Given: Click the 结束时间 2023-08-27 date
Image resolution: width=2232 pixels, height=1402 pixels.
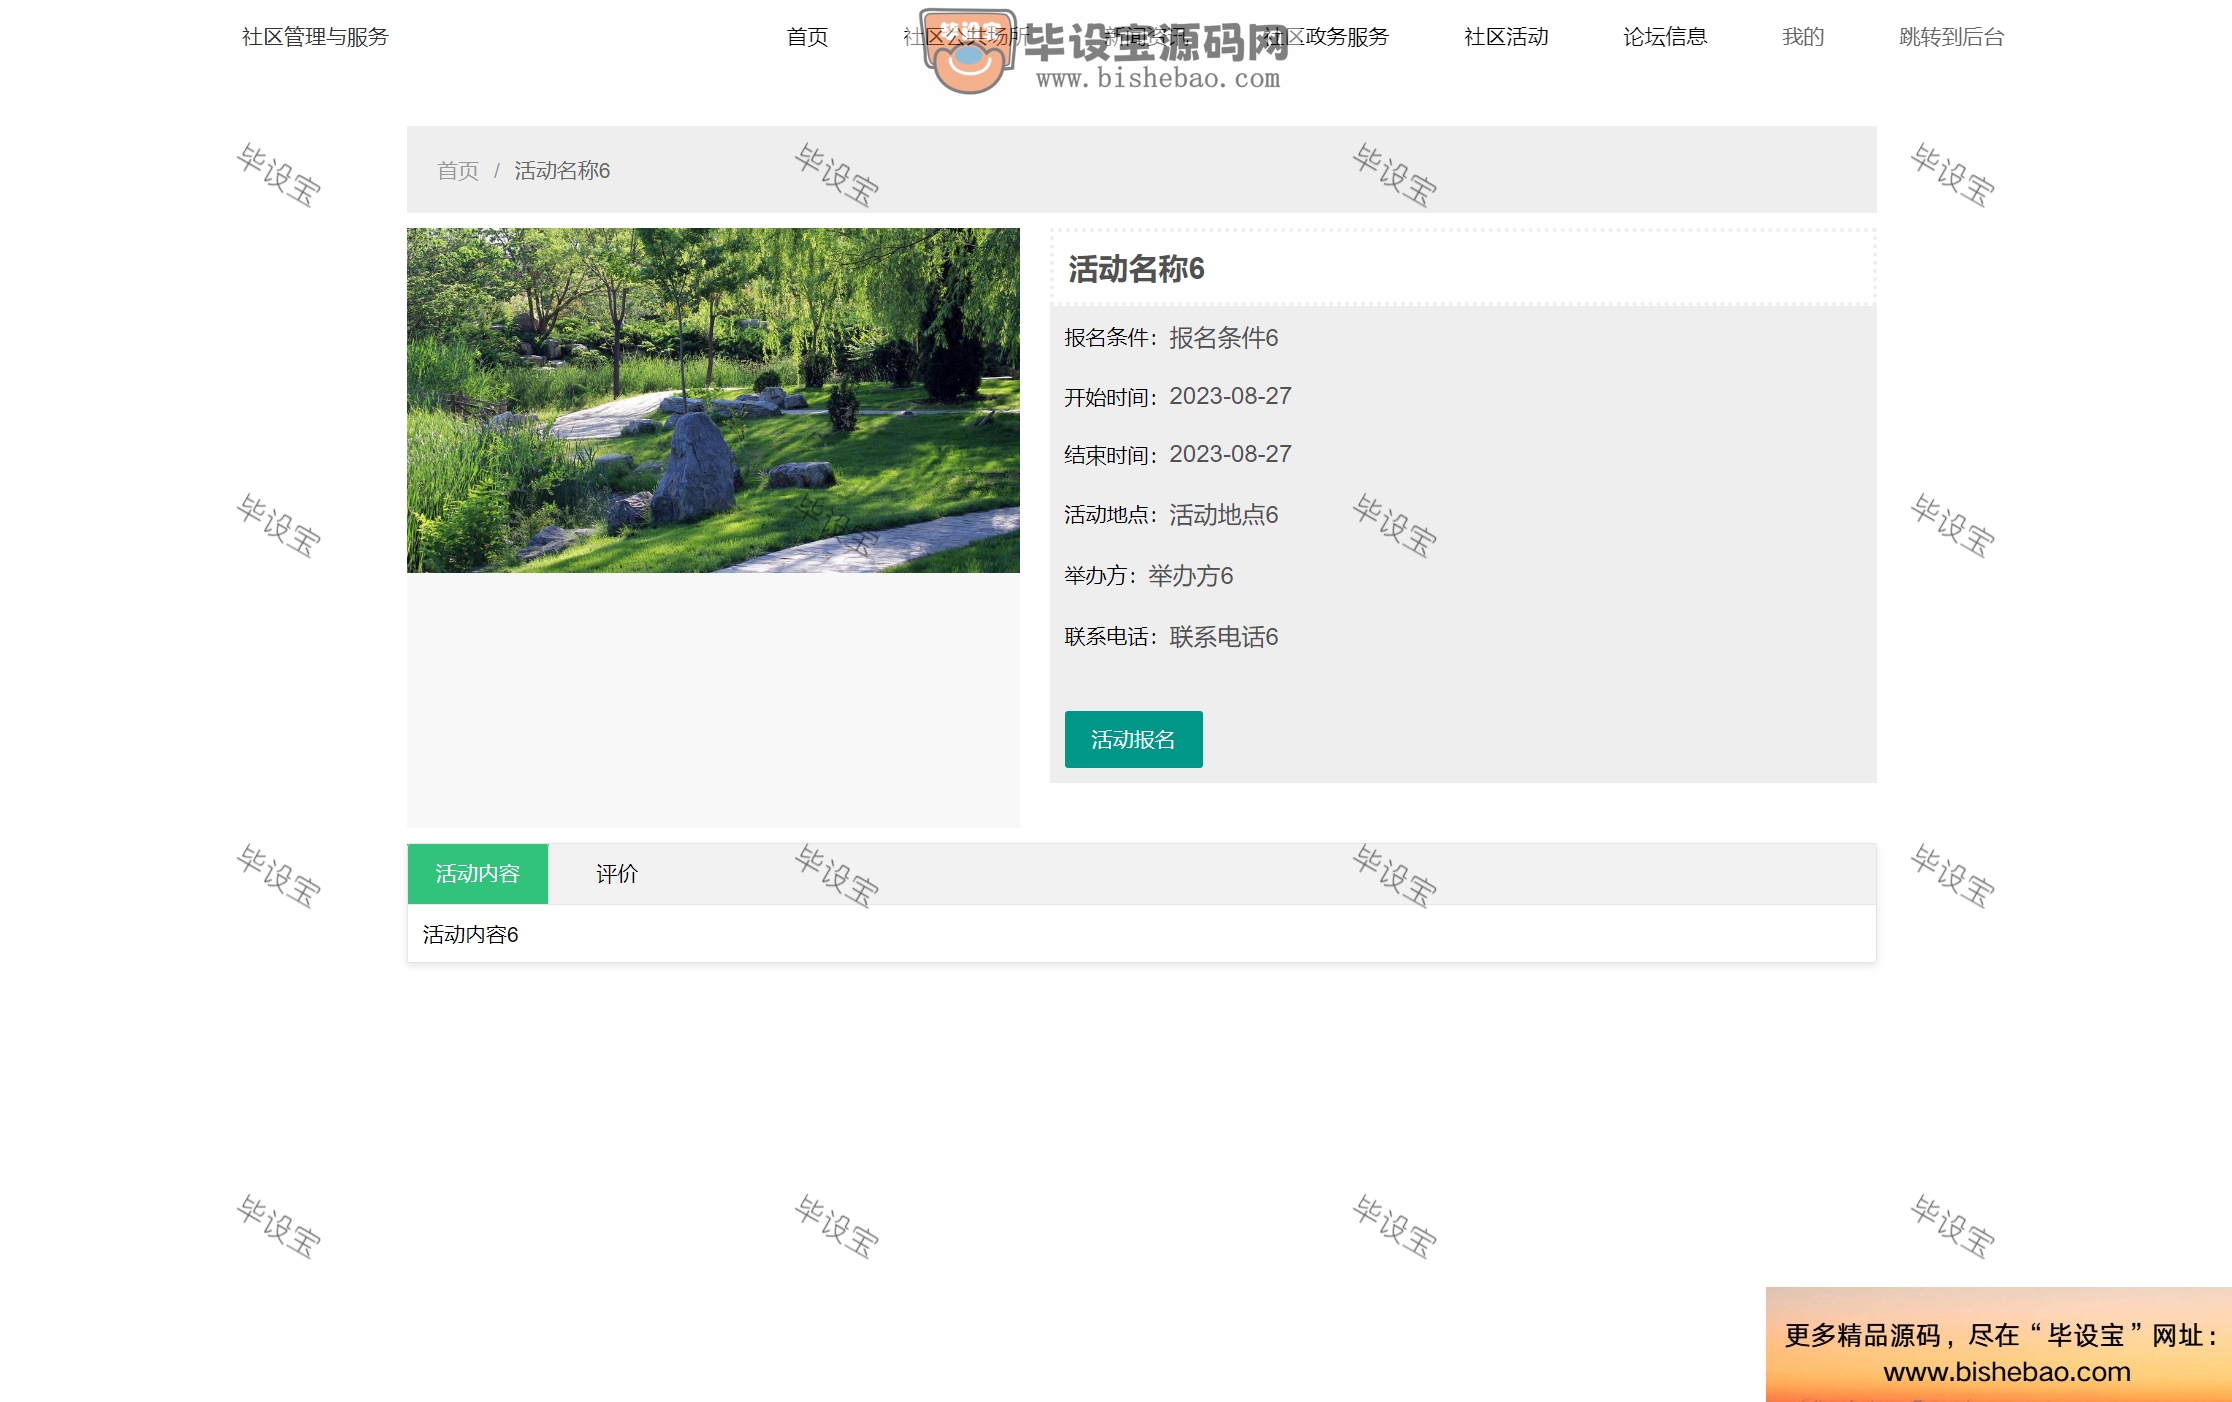Looking at the screenshot, I should 1231,454.
